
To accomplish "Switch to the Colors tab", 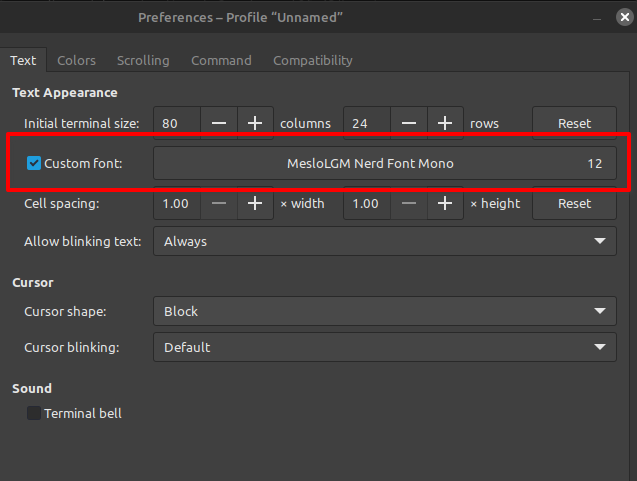I will pyautogui.click(x=76, y=61).
